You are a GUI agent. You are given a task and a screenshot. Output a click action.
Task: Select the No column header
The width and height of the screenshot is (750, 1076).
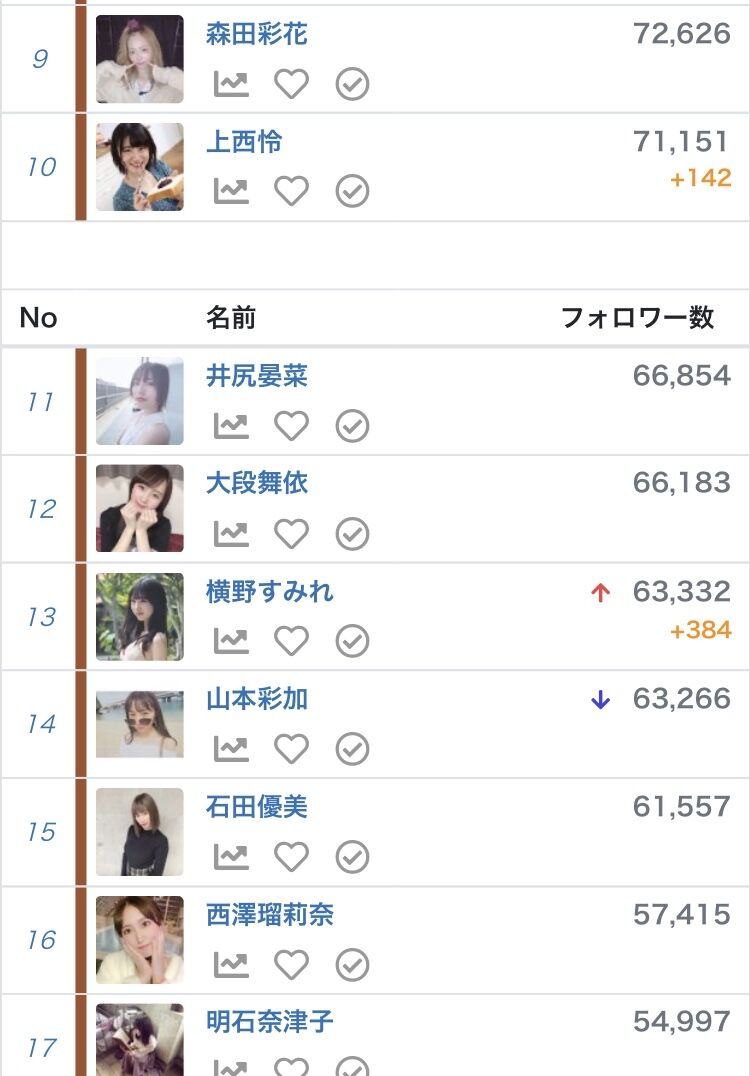(x=38, y=318)
